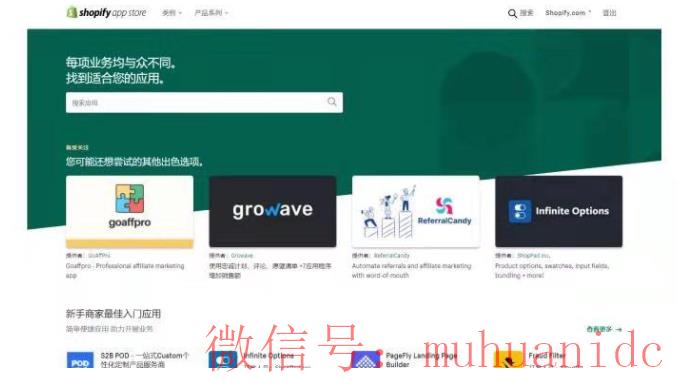Viewport: 678px width, 388px height.
Task: Click the app search input field
Action: pyautogui.click(x=204, y=103)
